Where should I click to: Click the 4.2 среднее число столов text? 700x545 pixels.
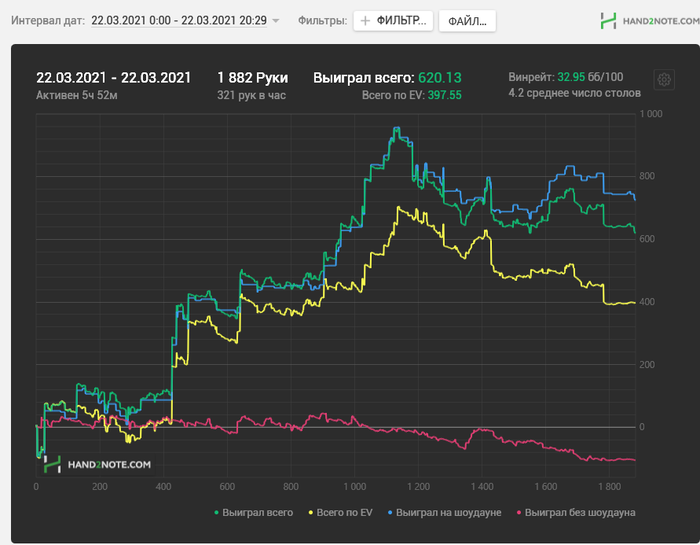click(x=575, y=93)
